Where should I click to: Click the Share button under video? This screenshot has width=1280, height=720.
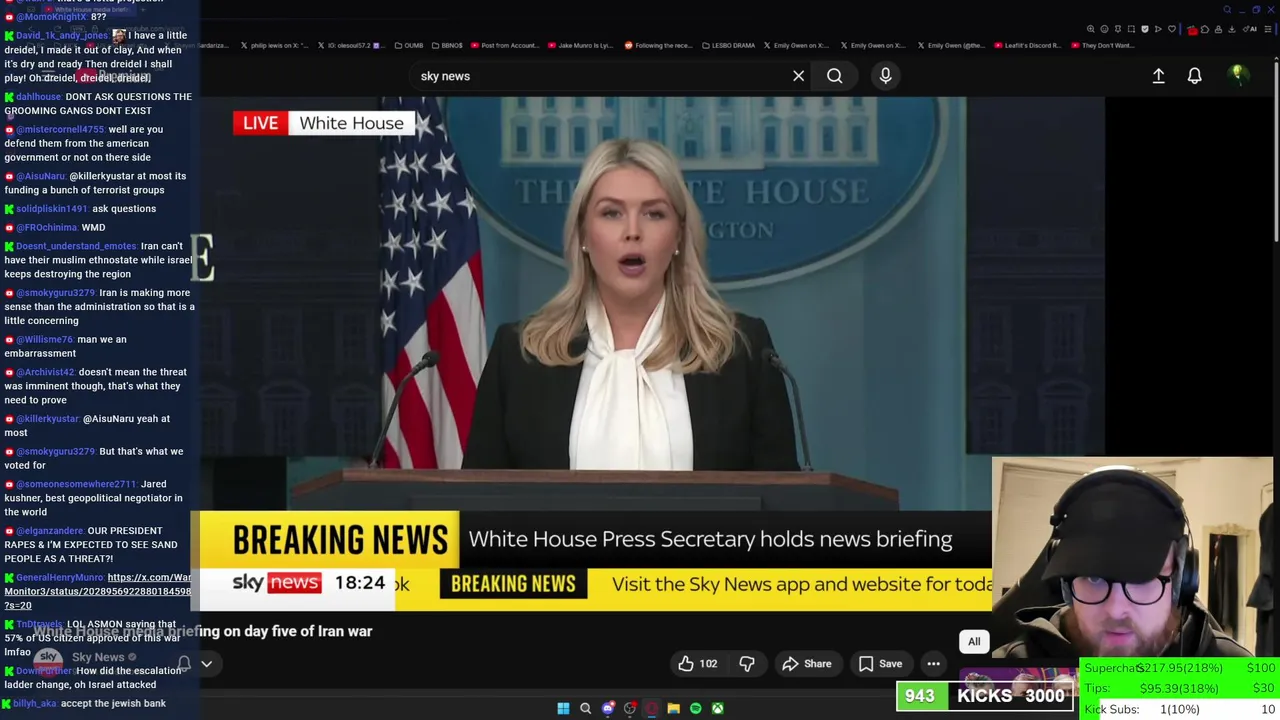click(807, 664)
